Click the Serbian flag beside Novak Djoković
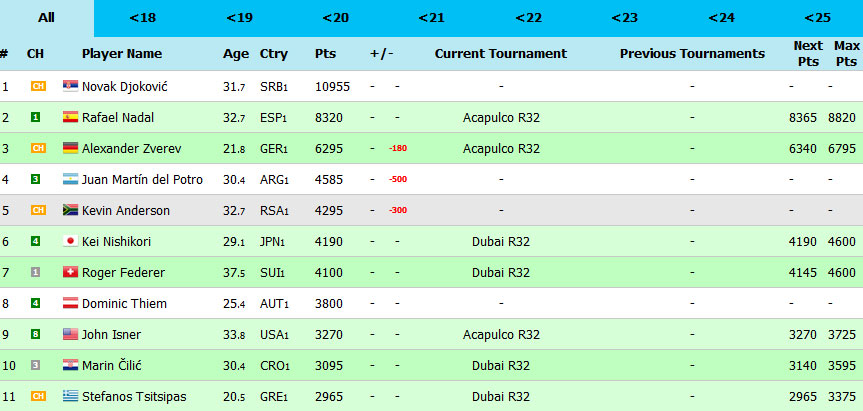Viewport: 863px width, 411px height. coord(70,87)
